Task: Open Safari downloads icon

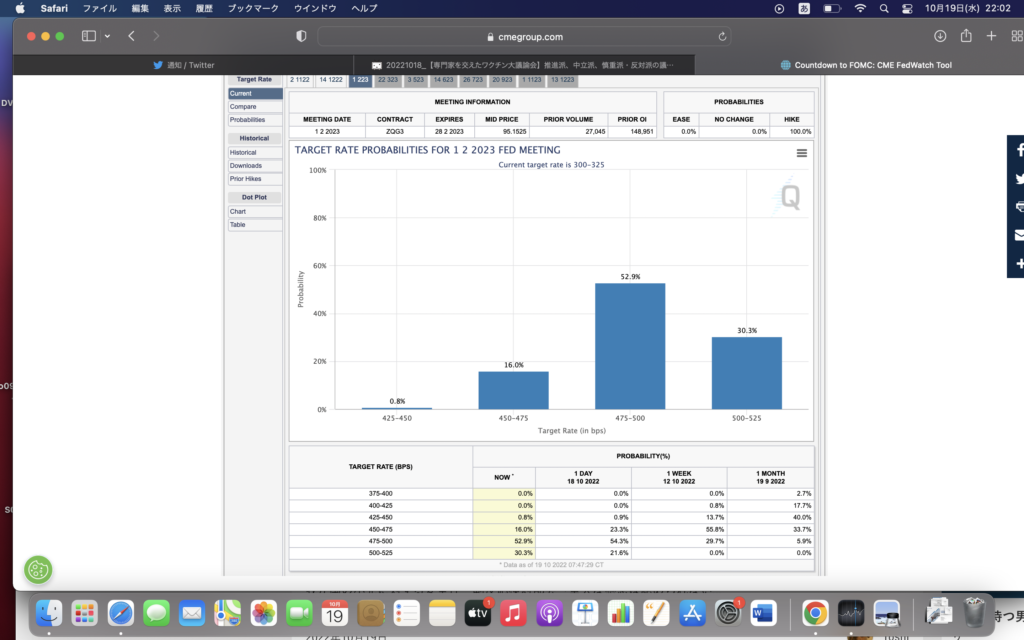Action: tap(940, 36)
